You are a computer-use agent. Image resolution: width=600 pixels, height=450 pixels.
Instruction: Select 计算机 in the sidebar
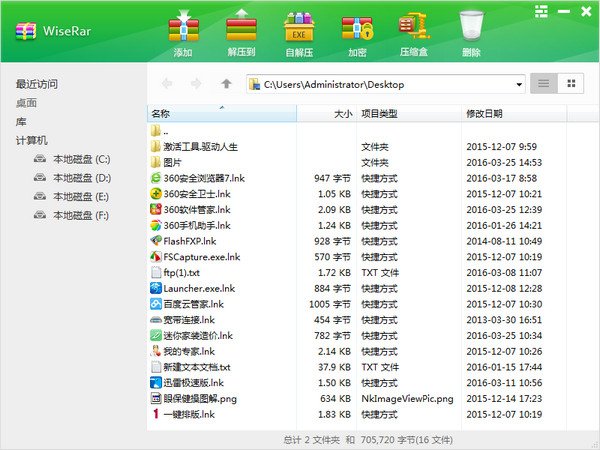coord(31,140)
